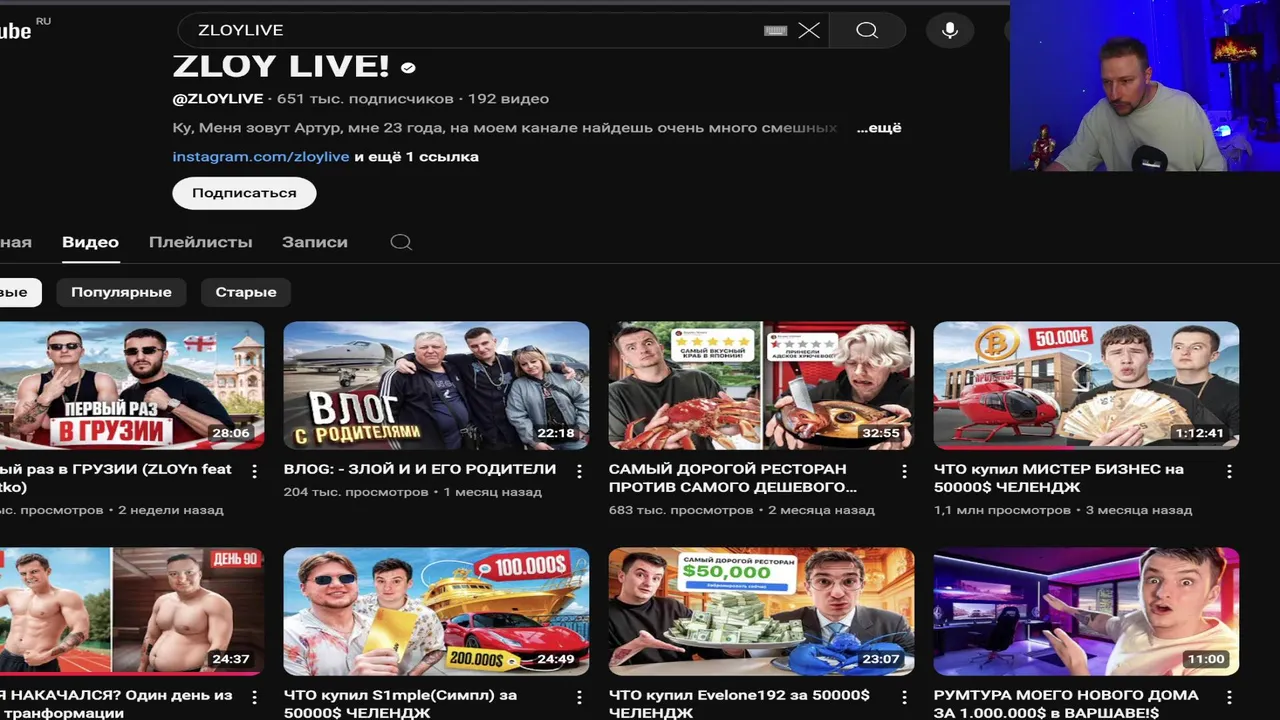The height and width of the screenshot is (720, 1280).
Task: Open options menu for РУМТУРА video
Action: point(1229,697)
